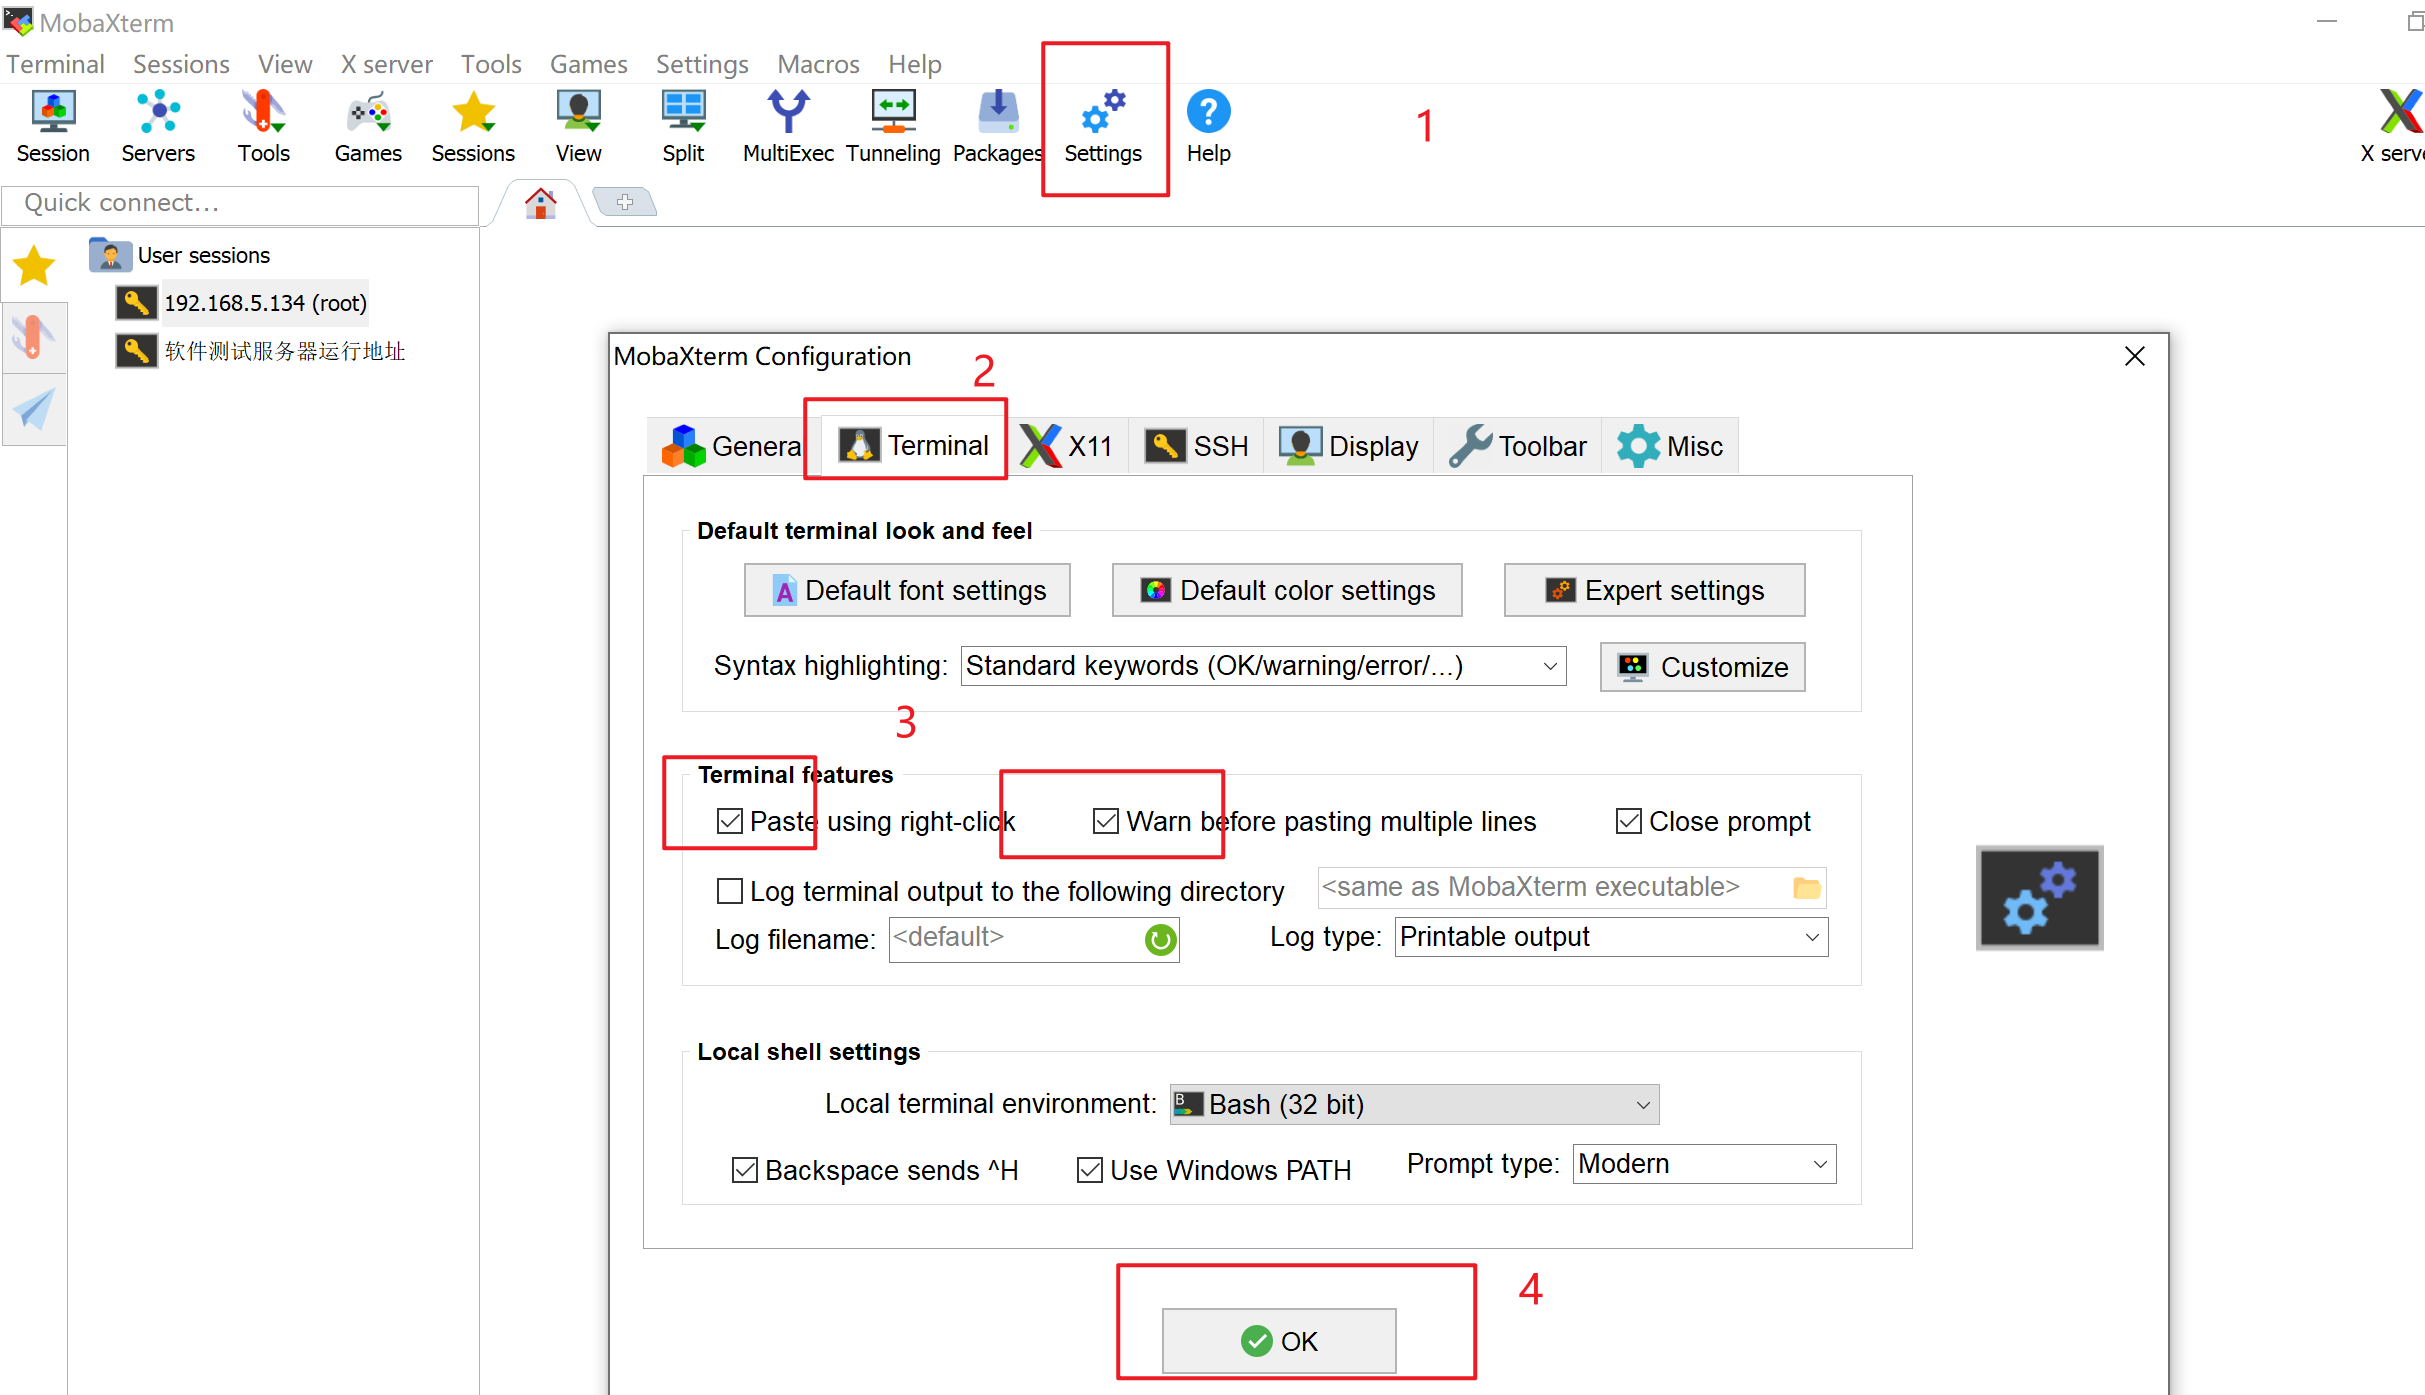The image size is (2425, 1395).
Task: Open the View toolbar icon
Action: point(578,126)
